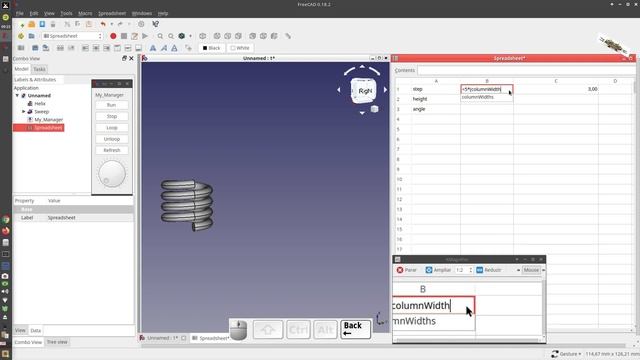The height and width of the screenshot is (360, 640).
Task: Switch to the Tasks tab
Action: click(x=40, y=69)
